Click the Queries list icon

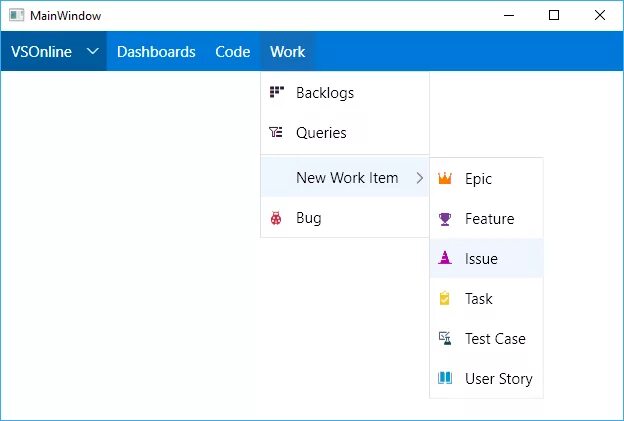tap(276, 133)
